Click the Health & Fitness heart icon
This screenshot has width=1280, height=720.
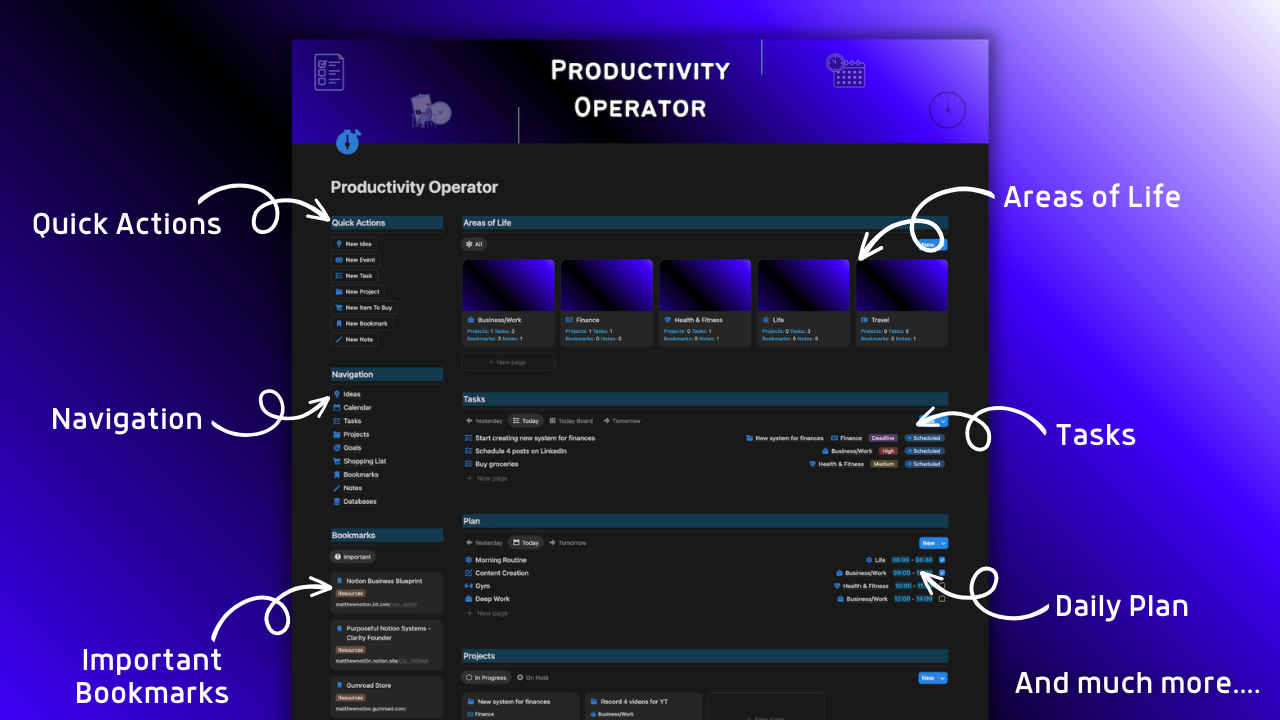(667, 320)
